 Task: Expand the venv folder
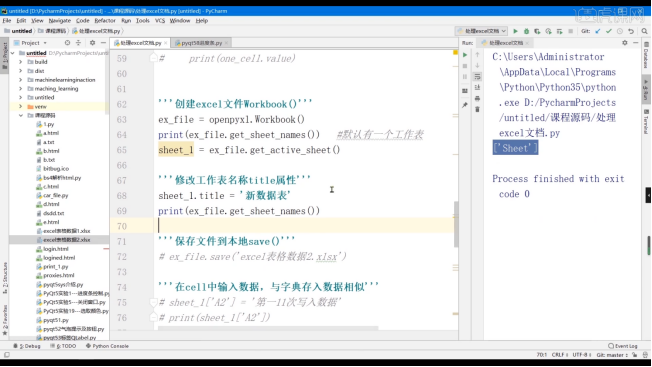point(20,106)
